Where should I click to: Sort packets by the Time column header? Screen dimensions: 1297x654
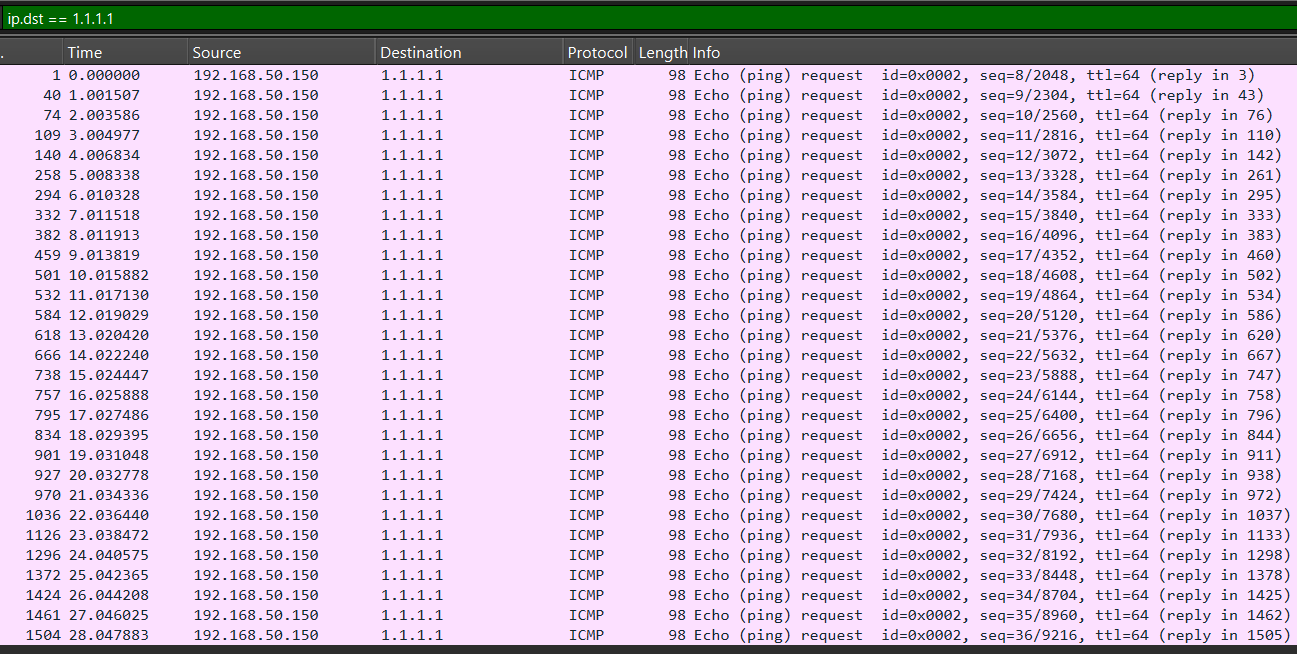coord(85,53)
